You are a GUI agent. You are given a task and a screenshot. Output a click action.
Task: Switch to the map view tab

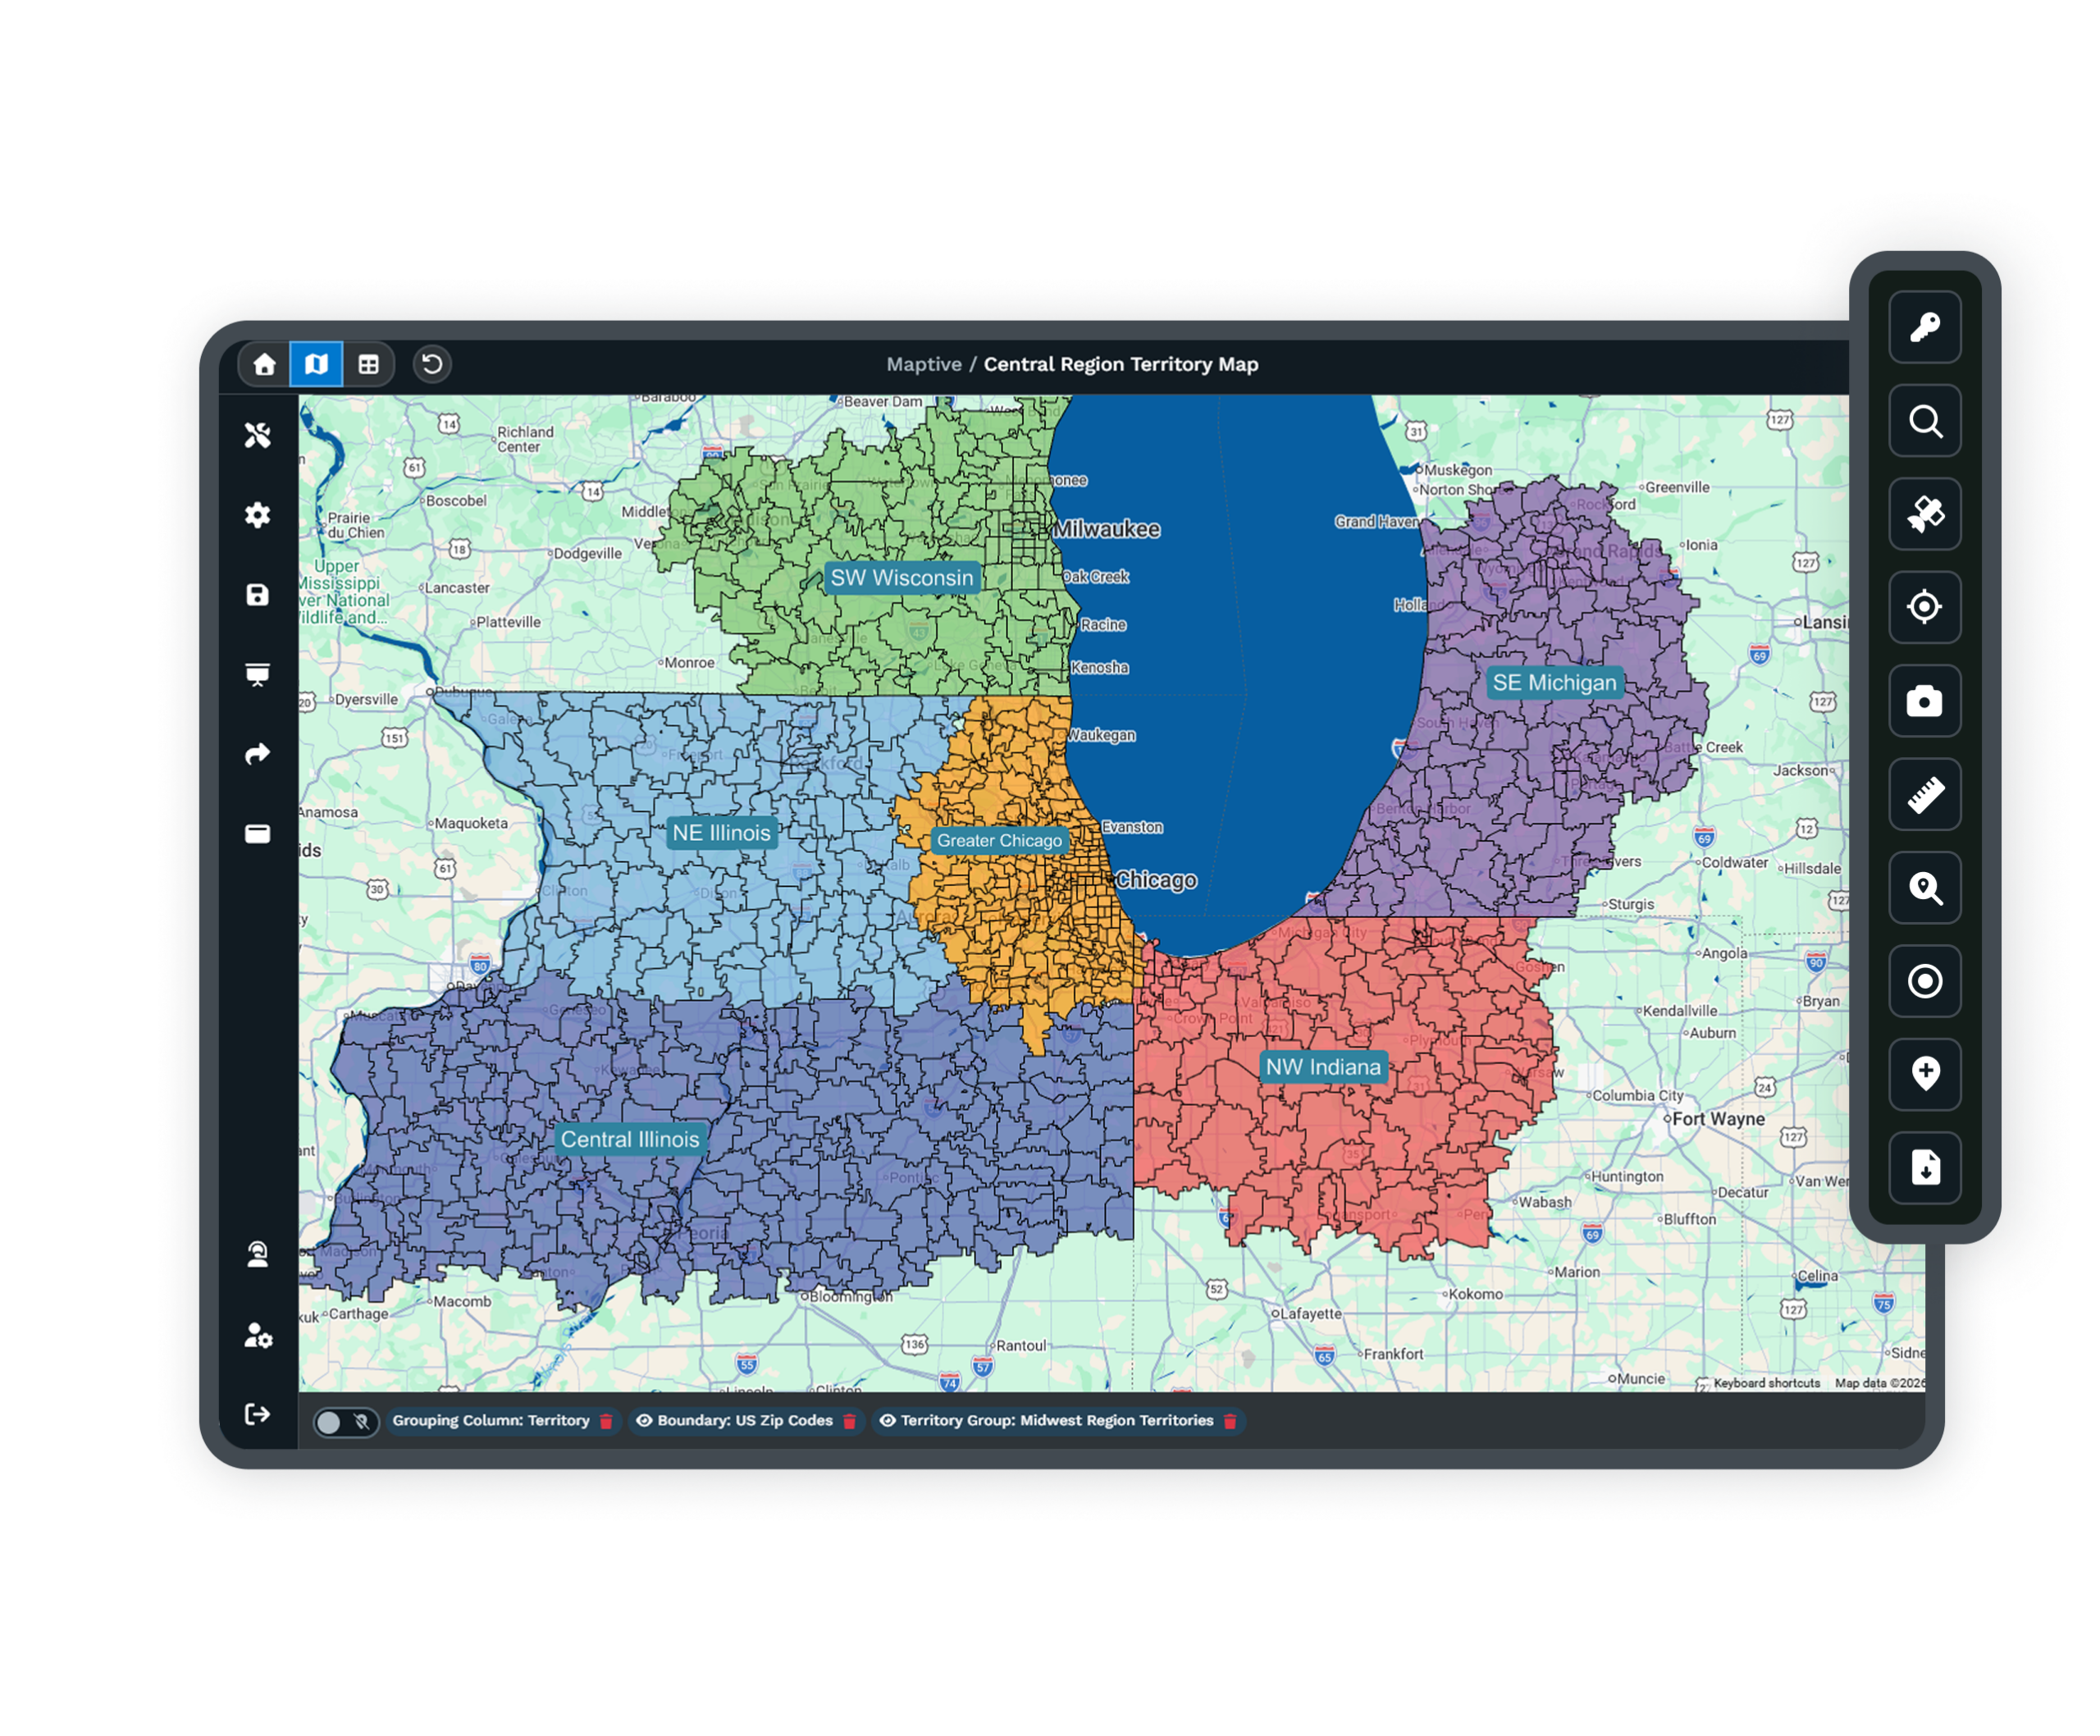tap(316, 364)
